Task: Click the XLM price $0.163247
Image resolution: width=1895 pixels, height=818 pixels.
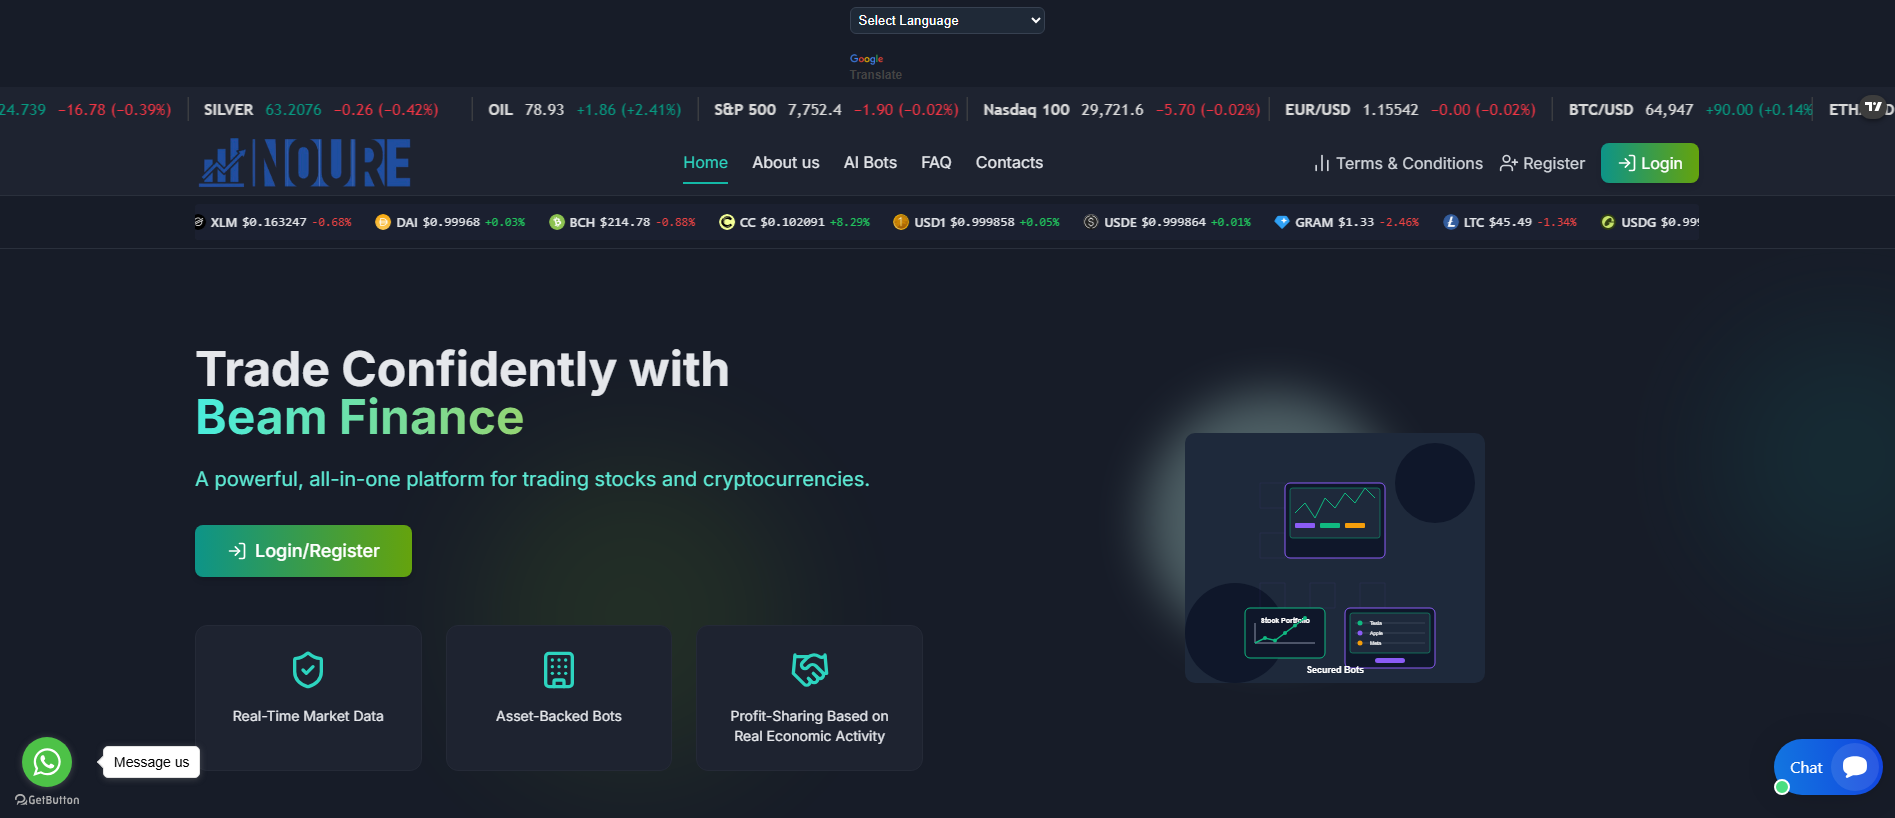Action: coord(274,222)
